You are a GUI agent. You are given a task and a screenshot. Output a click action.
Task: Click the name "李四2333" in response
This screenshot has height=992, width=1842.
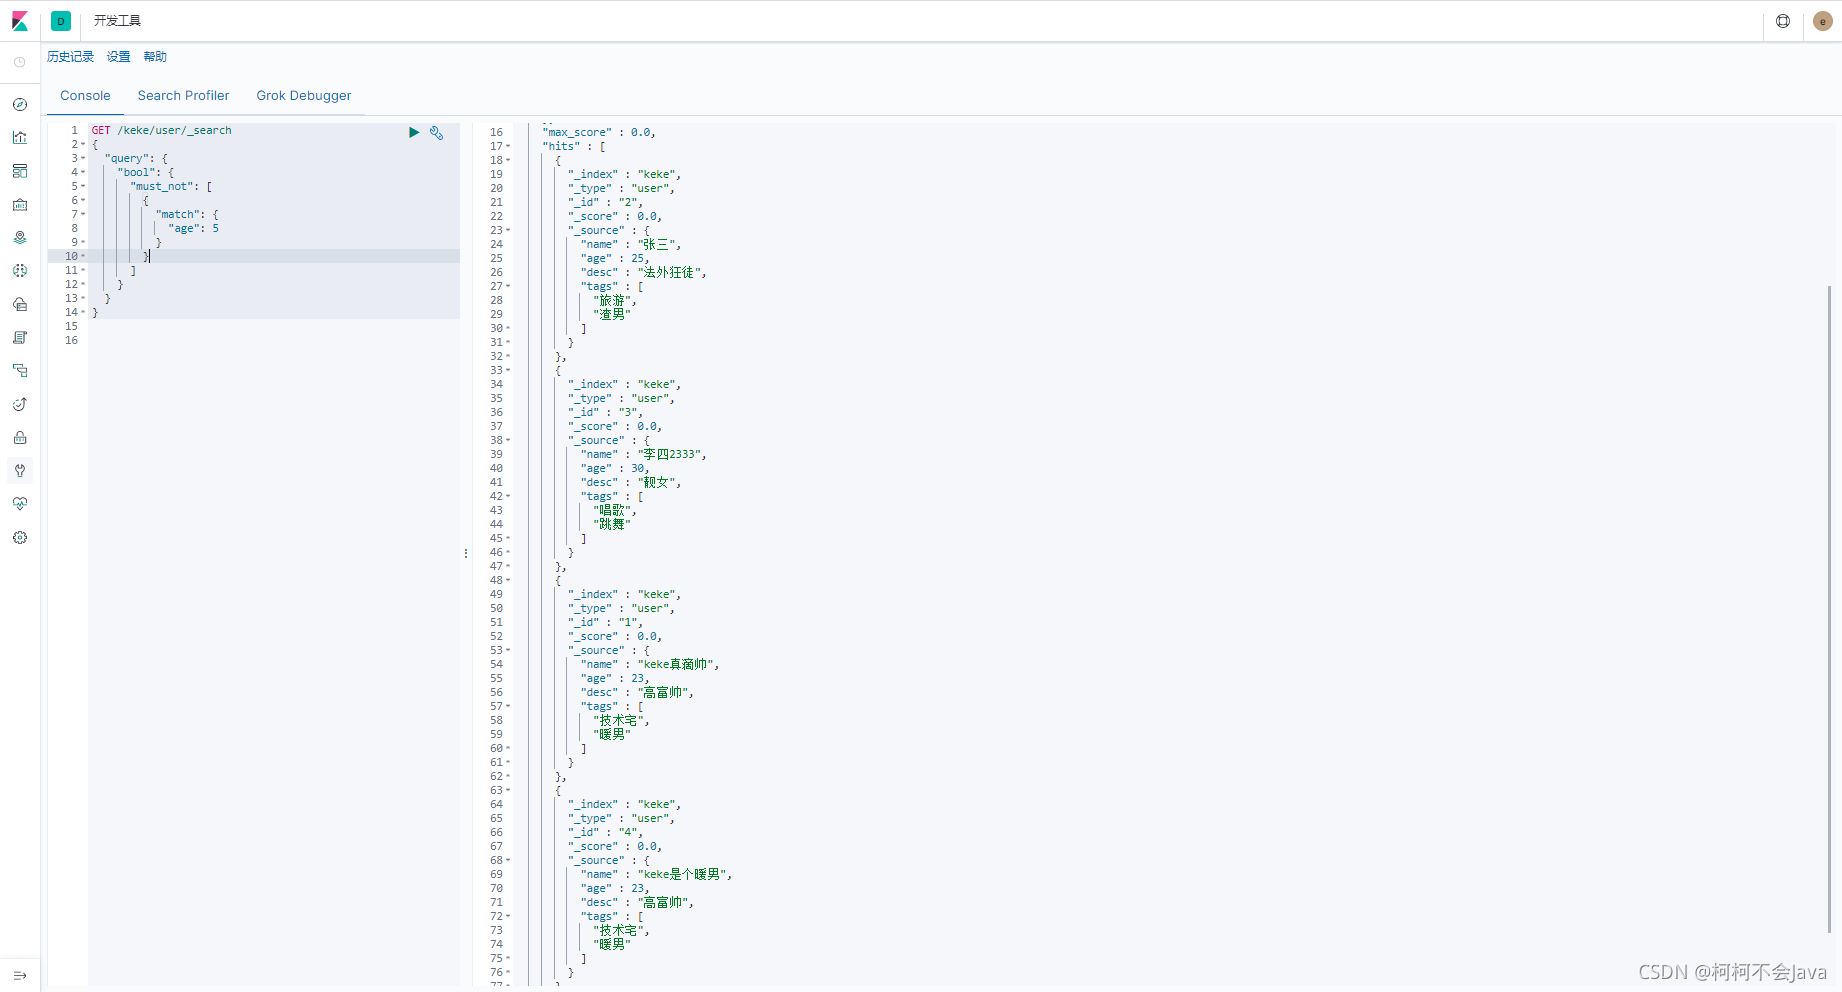point(671,455)
